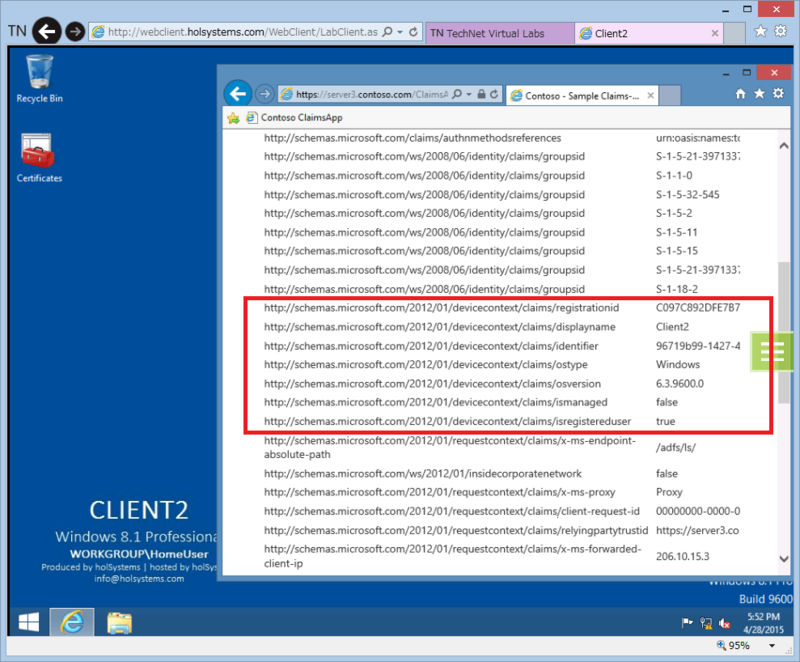Screen dimensions: 800x662
Task: Select displayname claim row text
Action: tap(439, 327)
